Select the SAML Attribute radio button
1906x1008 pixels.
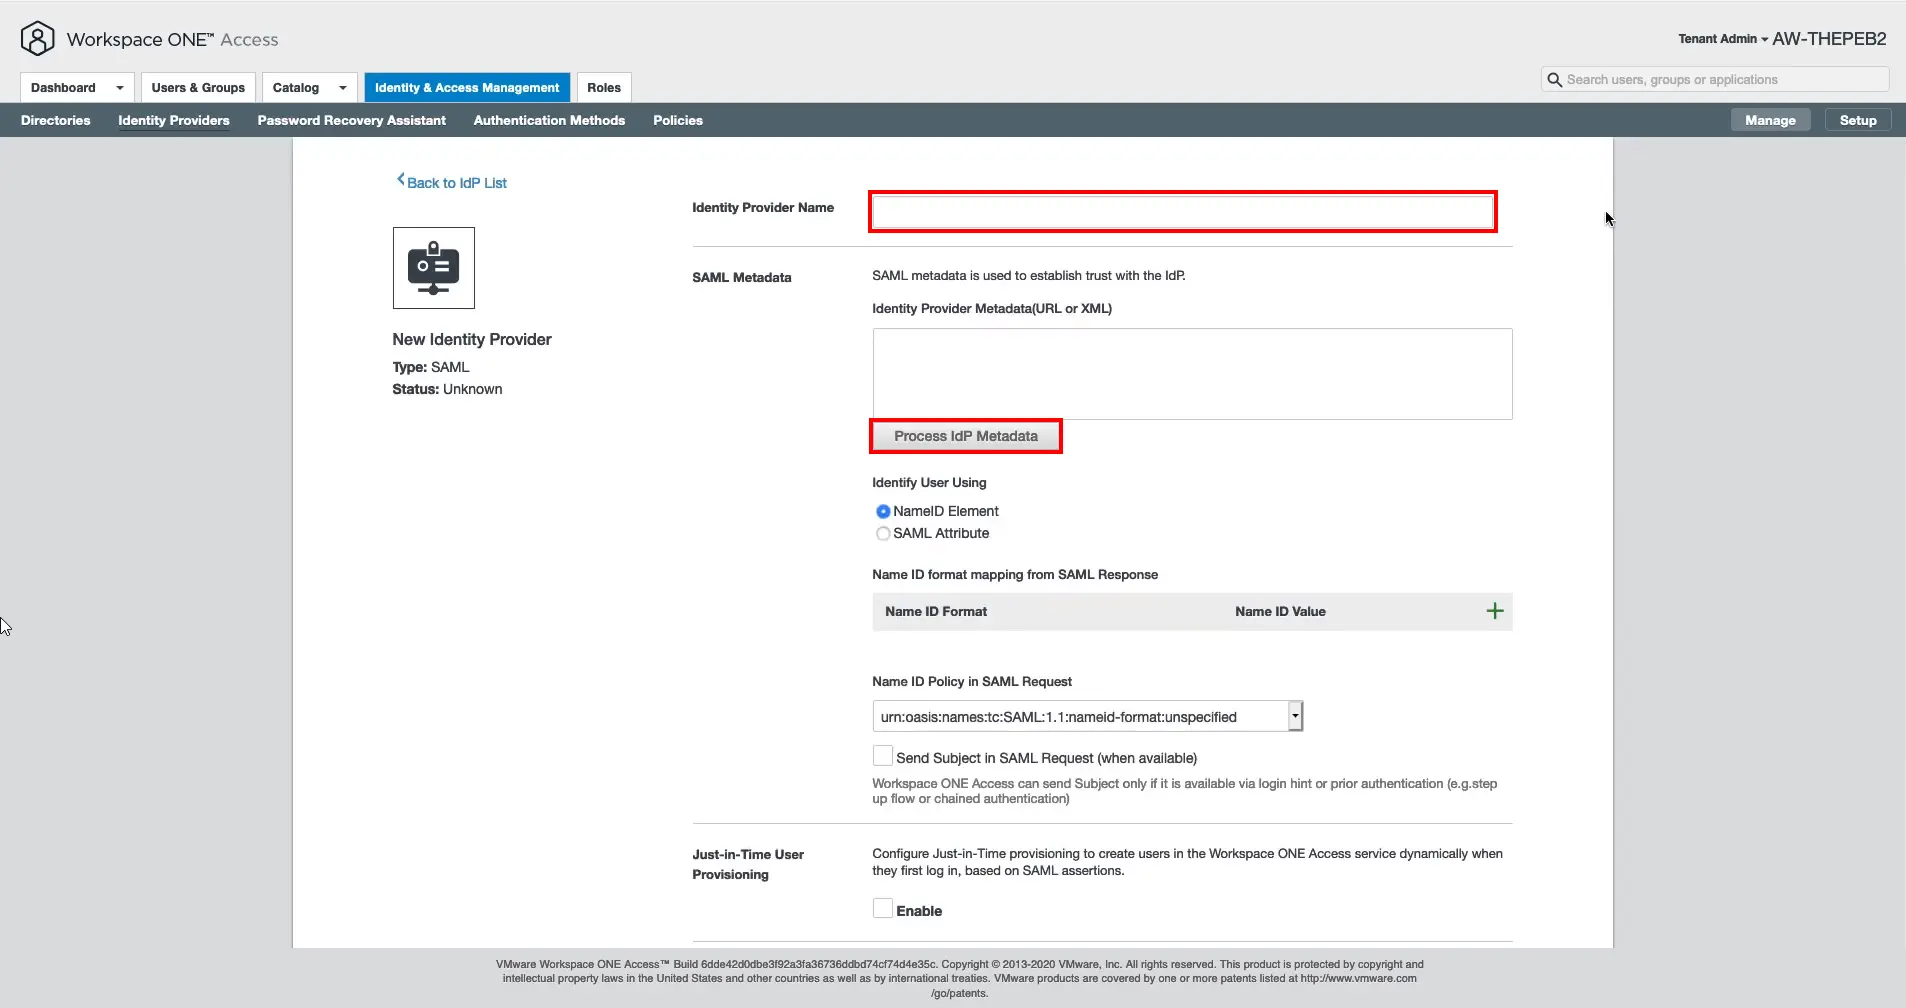(x=883, y=534)
